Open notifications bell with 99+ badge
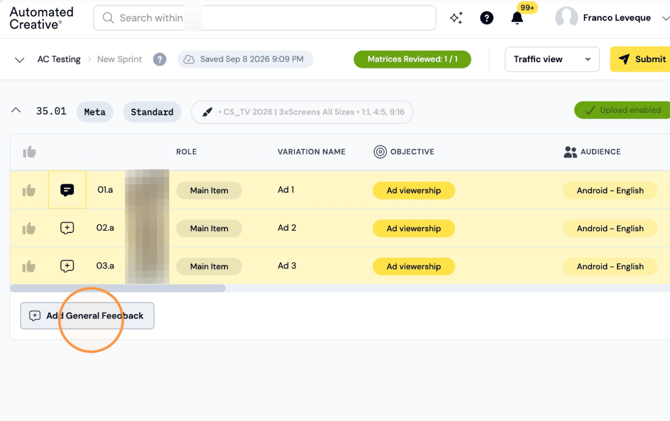Screen dimensions: 670x421 517,18
